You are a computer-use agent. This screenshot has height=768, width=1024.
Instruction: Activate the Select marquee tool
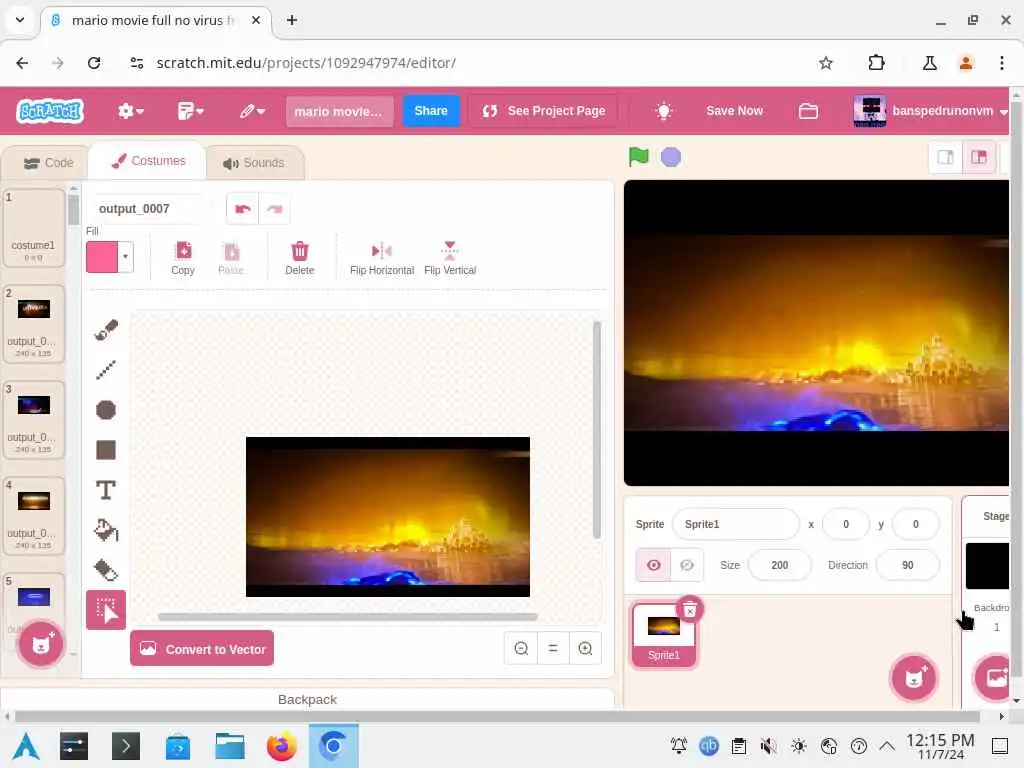pyautogui.click(x=106, y=610)
